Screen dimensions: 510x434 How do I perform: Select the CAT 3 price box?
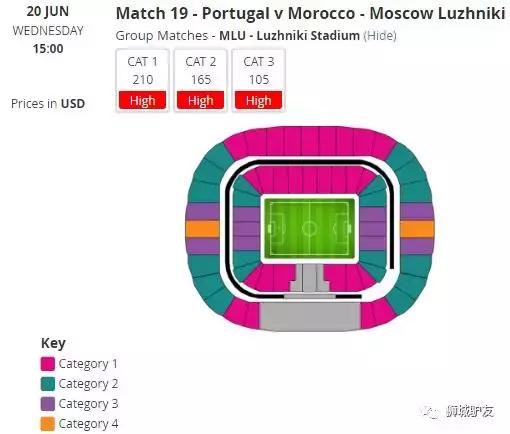259,80
